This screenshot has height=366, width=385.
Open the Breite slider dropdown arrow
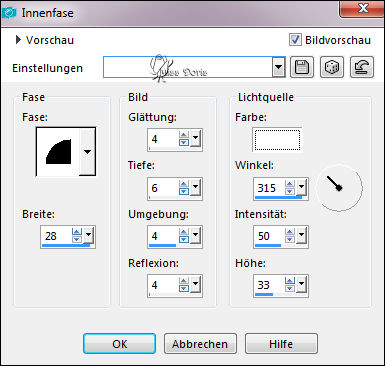coord(88,235)
